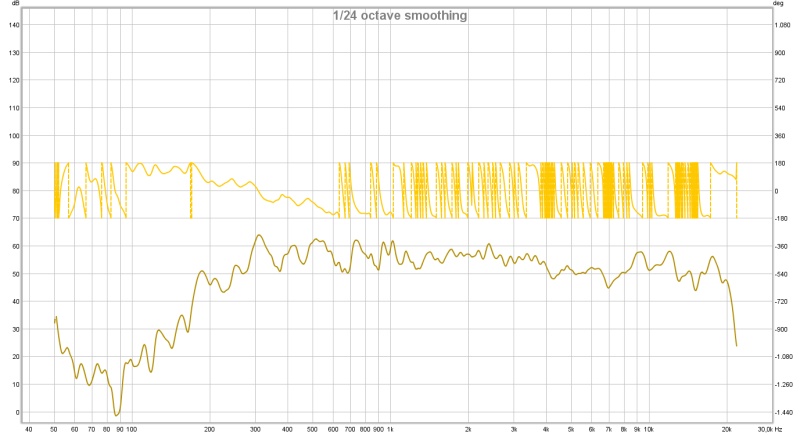Screen dimensions: 800x435
Task: Click the 110 label on the dB axis
Action: [x=14, y=108]
